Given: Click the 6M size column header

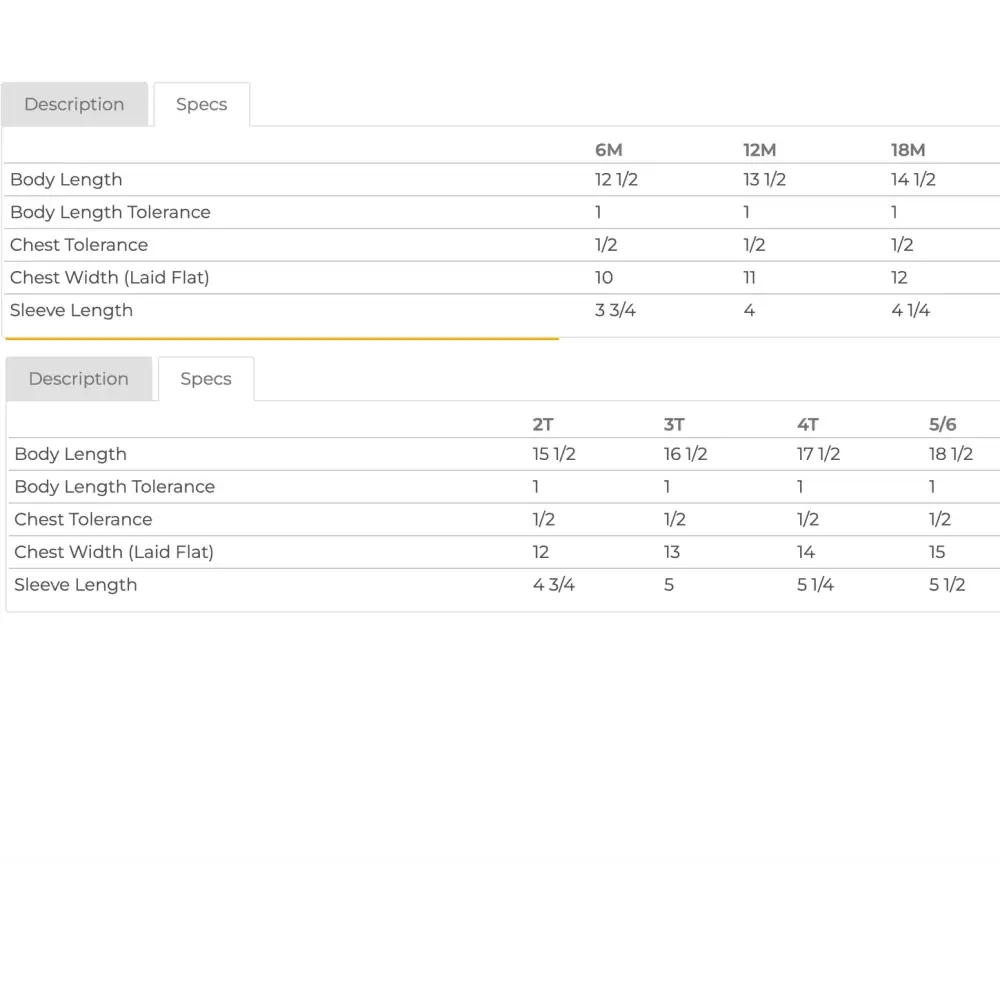Looking at the screenshot, I should coord(608,150).
